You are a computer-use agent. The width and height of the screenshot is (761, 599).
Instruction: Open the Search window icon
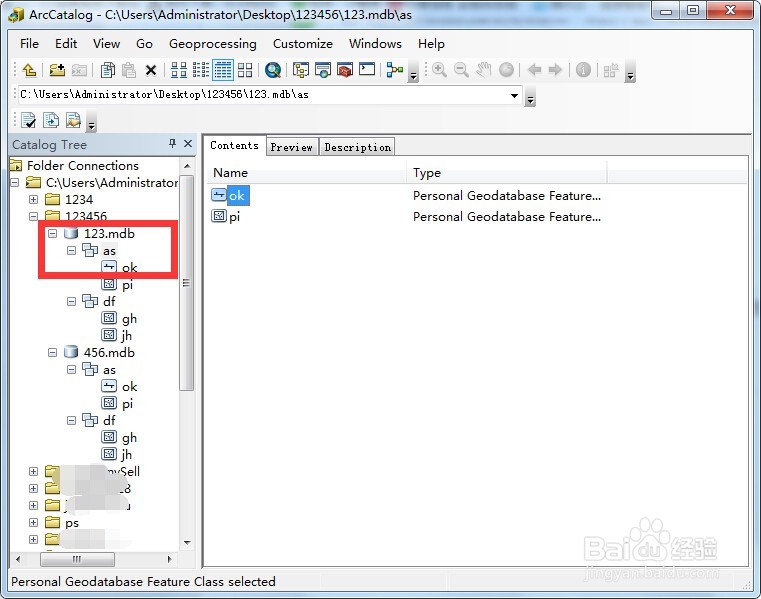click(323, 70)
